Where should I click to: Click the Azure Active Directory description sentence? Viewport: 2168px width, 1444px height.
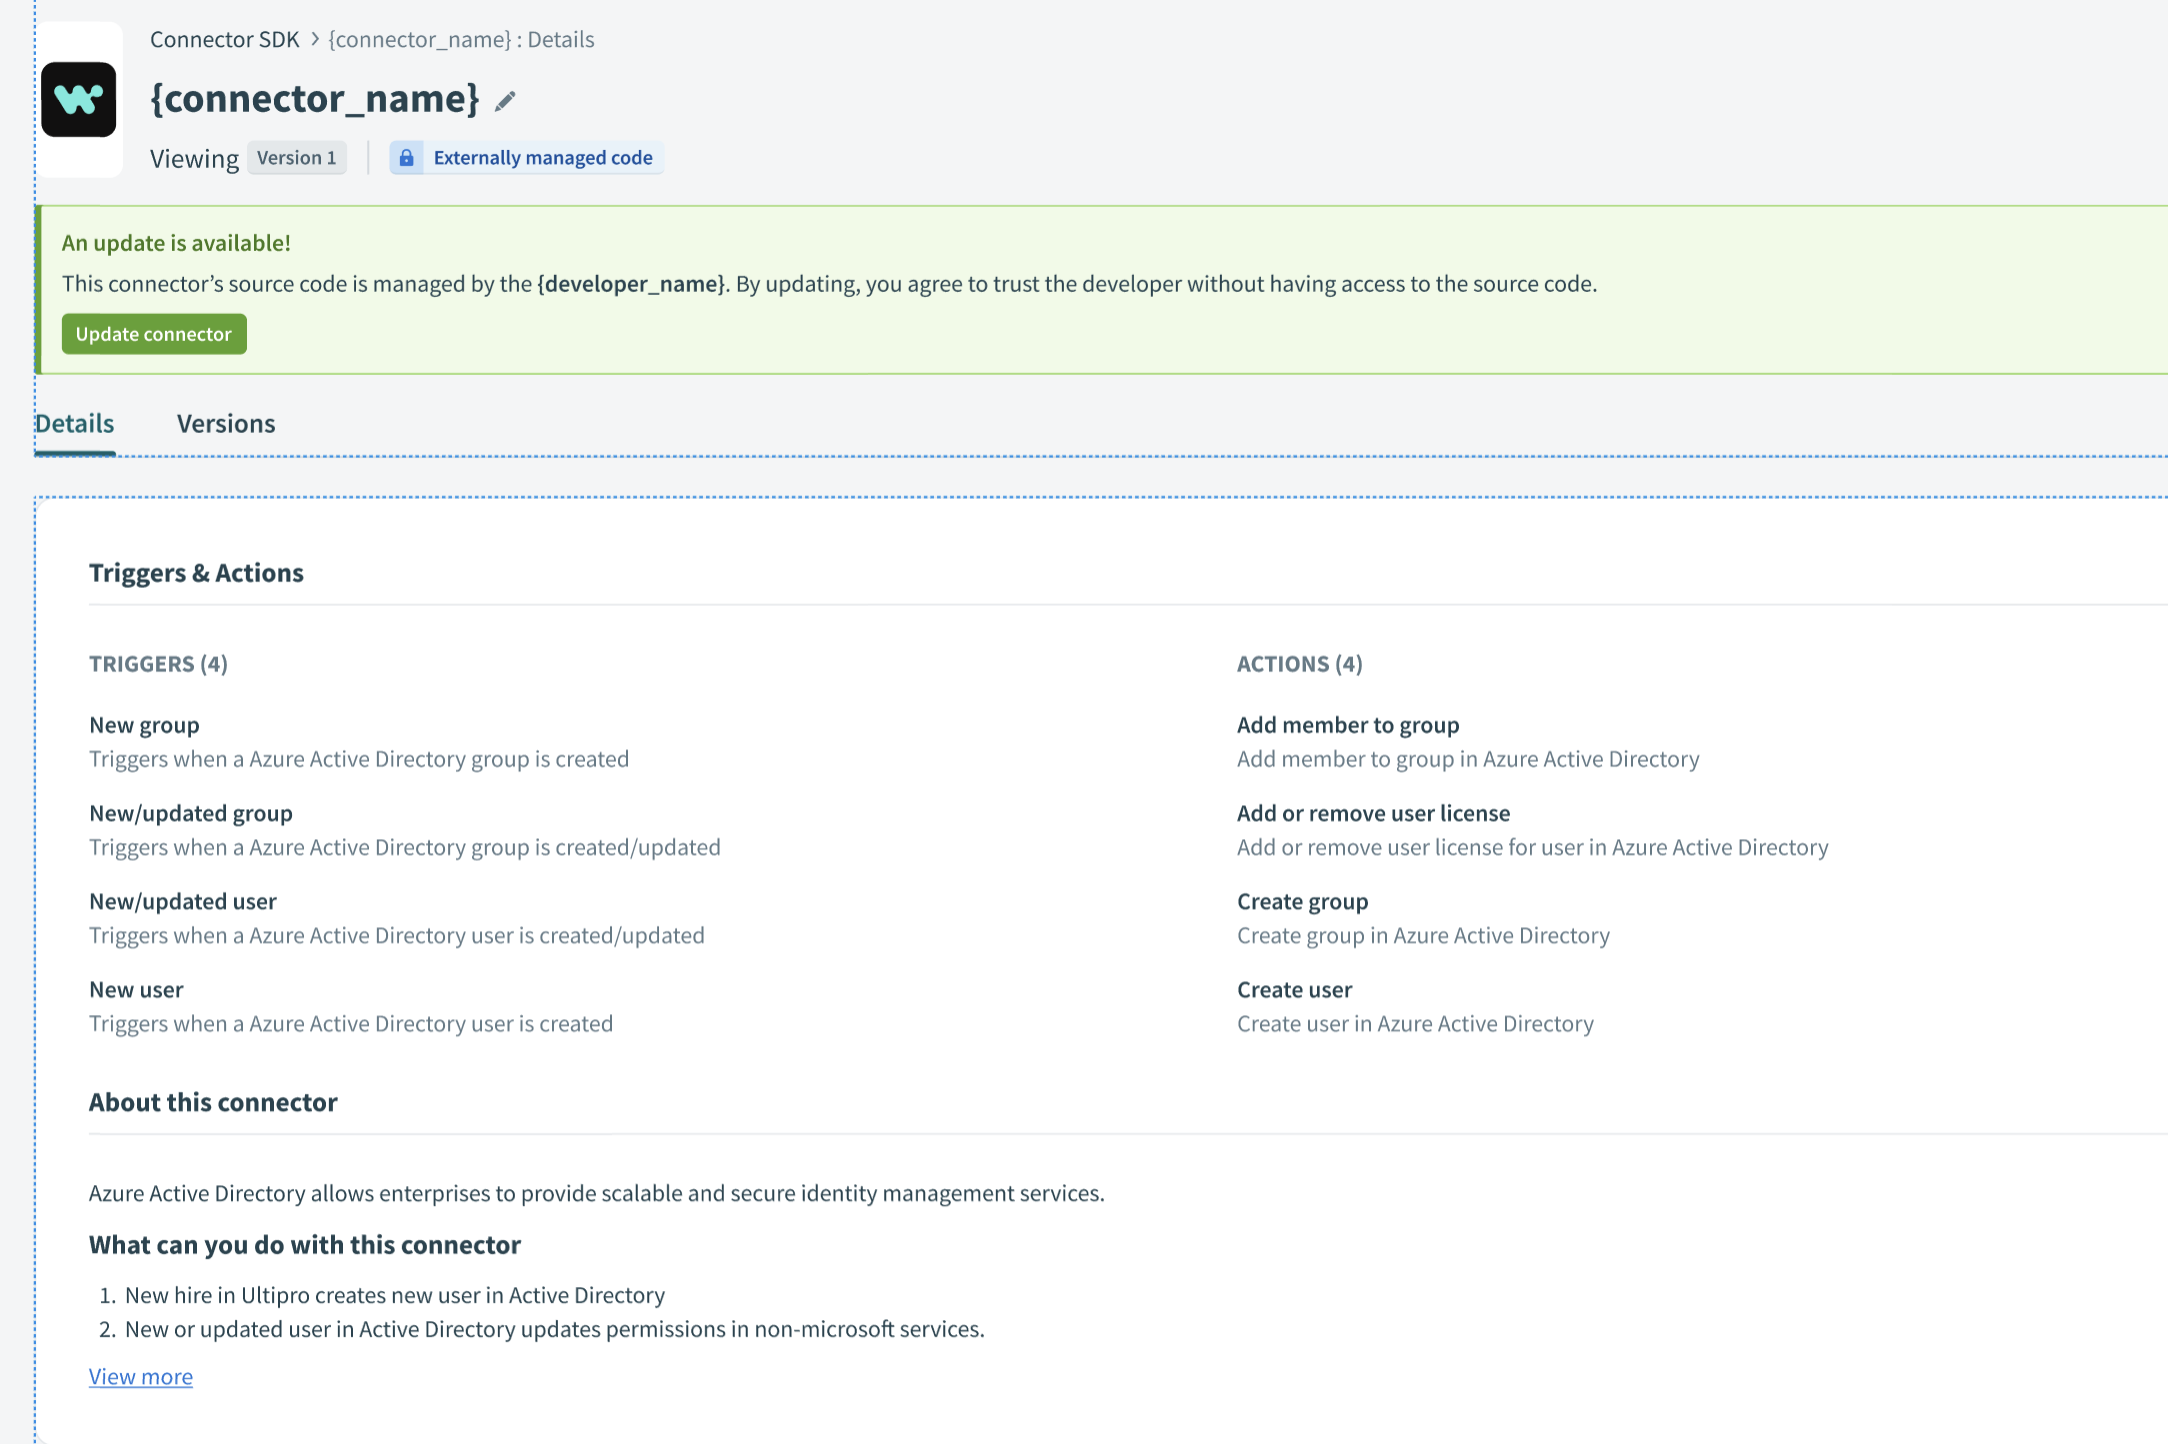[x=597, y=1193]
